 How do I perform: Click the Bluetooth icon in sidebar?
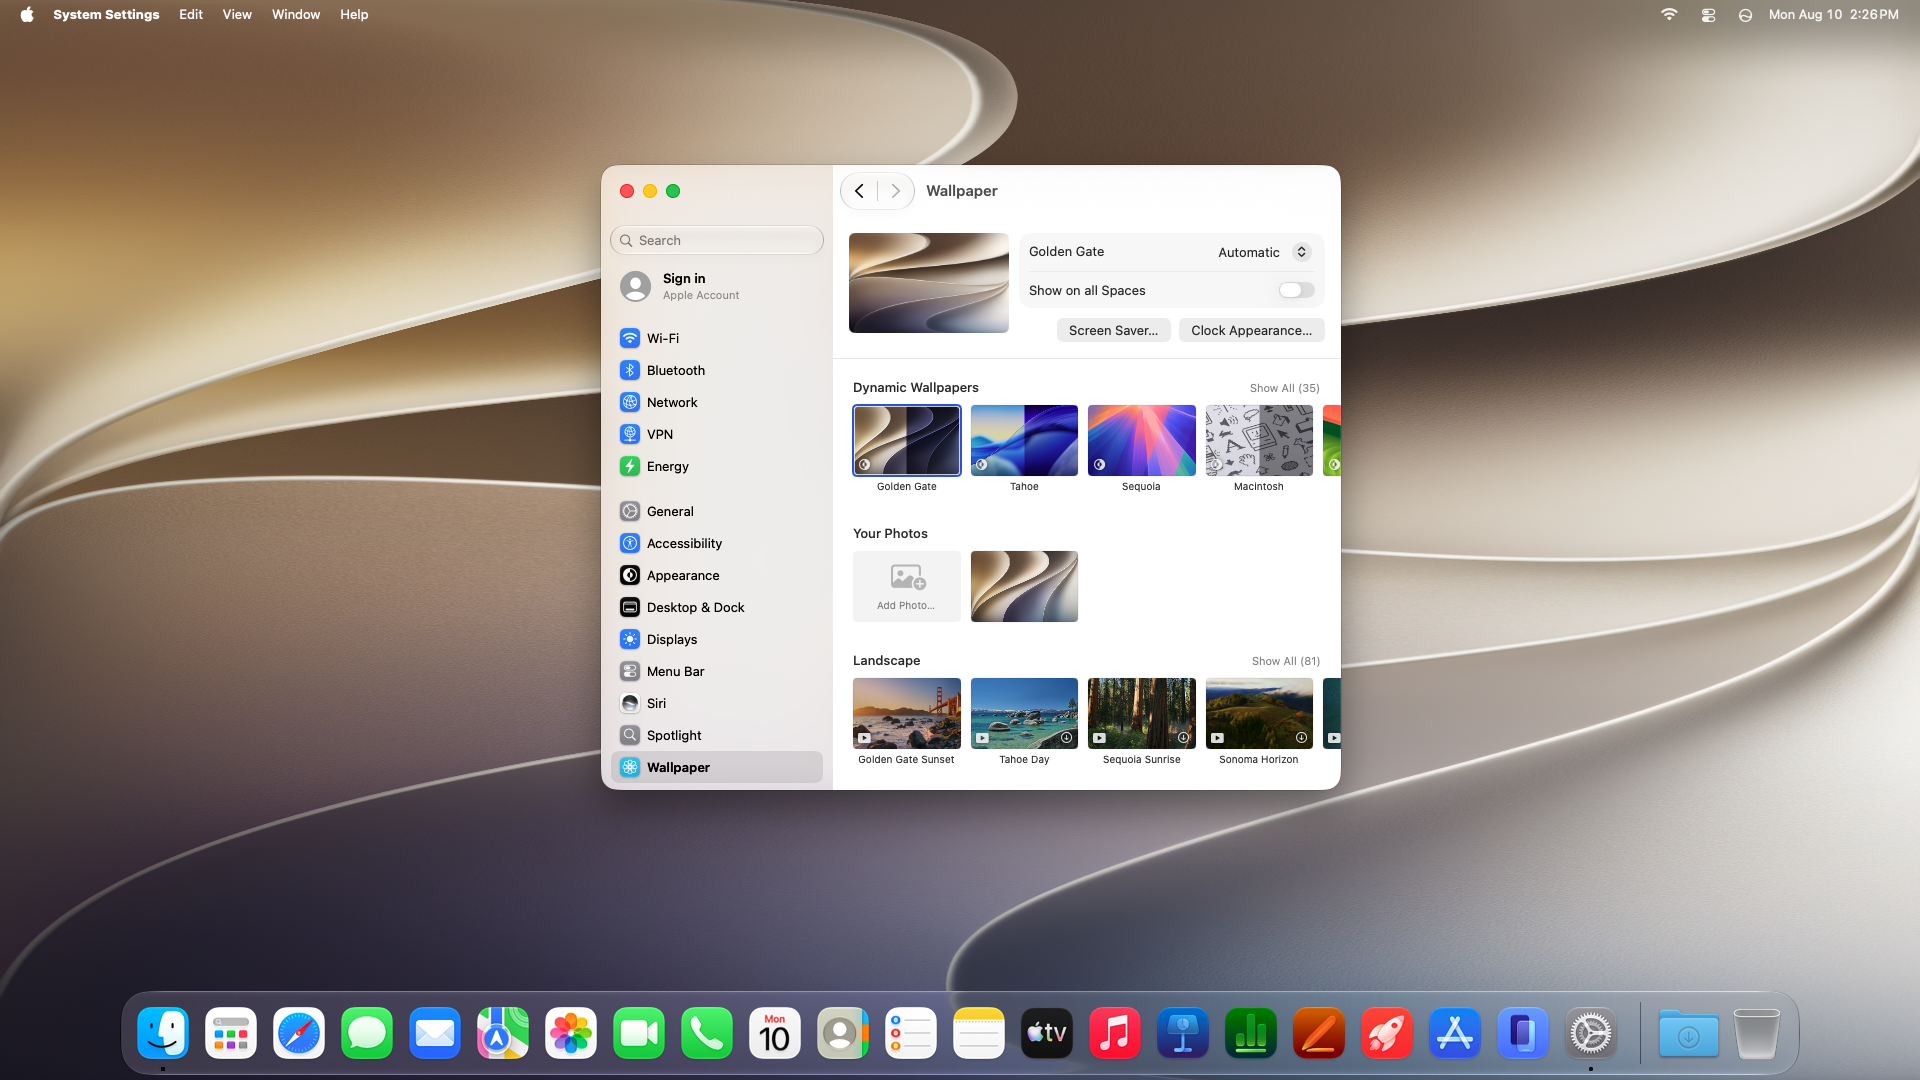pos(630,370)
